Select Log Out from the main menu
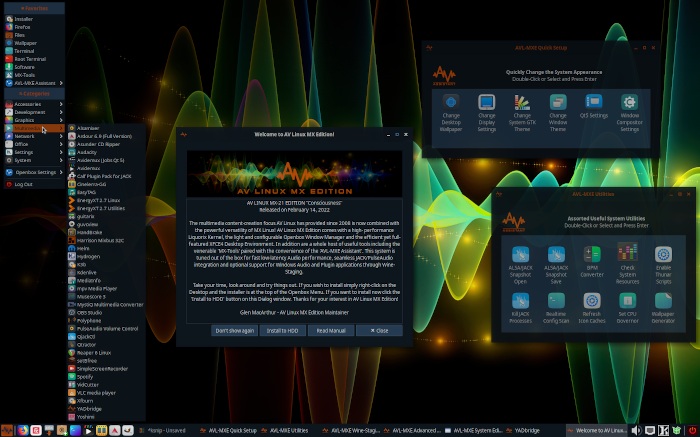The image size is (700, 437). [24, 184]
